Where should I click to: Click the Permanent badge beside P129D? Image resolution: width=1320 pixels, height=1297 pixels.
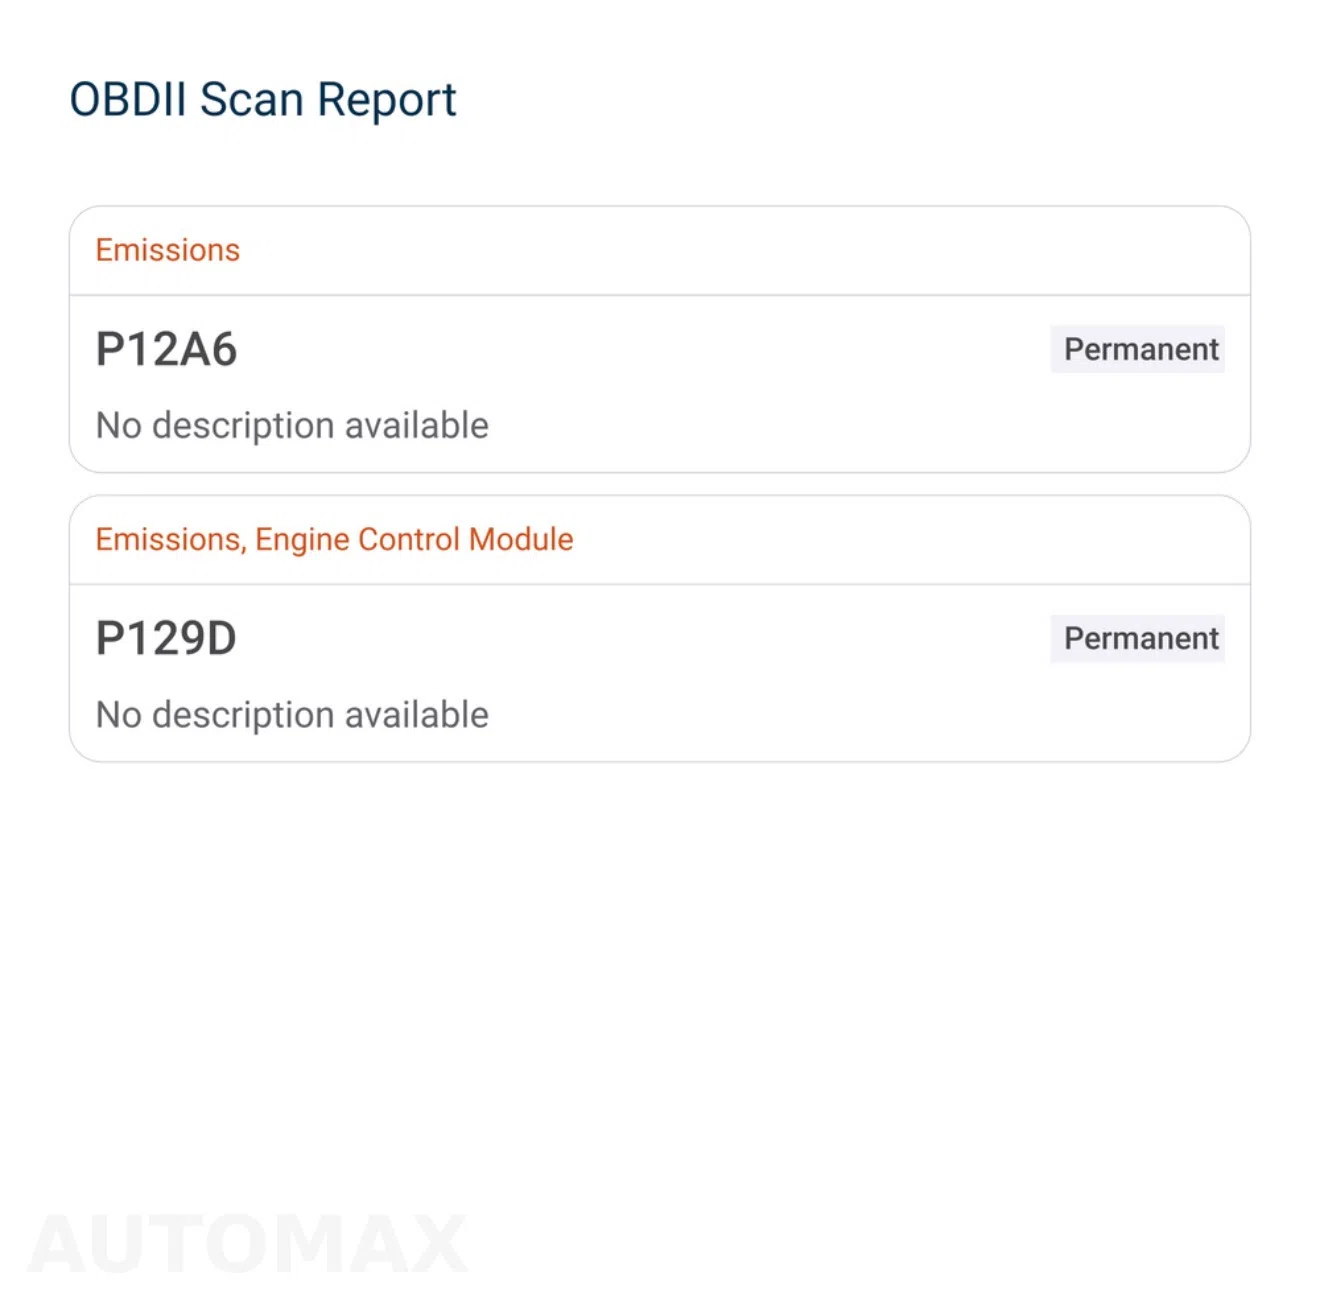pos(1138,638)
